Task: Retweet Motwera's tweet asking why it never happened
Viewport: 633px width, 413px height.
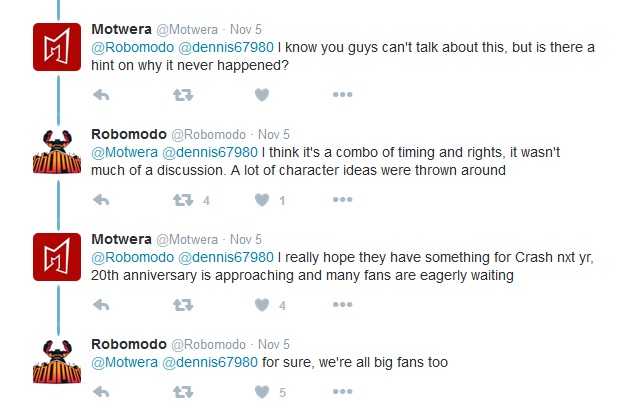Action: tap(183, 95)
